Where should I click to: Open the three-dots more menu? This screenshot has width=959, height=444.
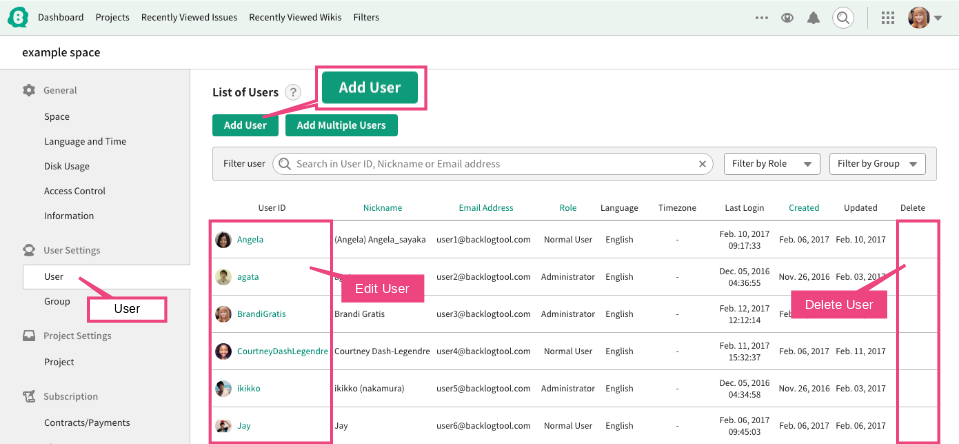click(x=761, y=18)
